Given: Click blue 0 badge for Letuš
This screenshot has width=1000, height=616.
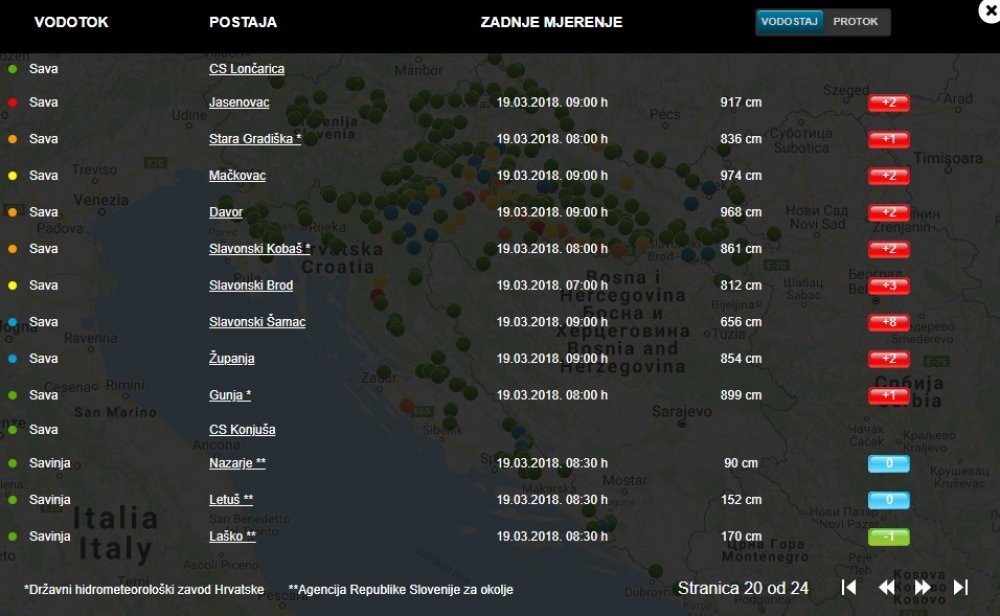Looking at the screenshot, I should [x=888, y=500].
